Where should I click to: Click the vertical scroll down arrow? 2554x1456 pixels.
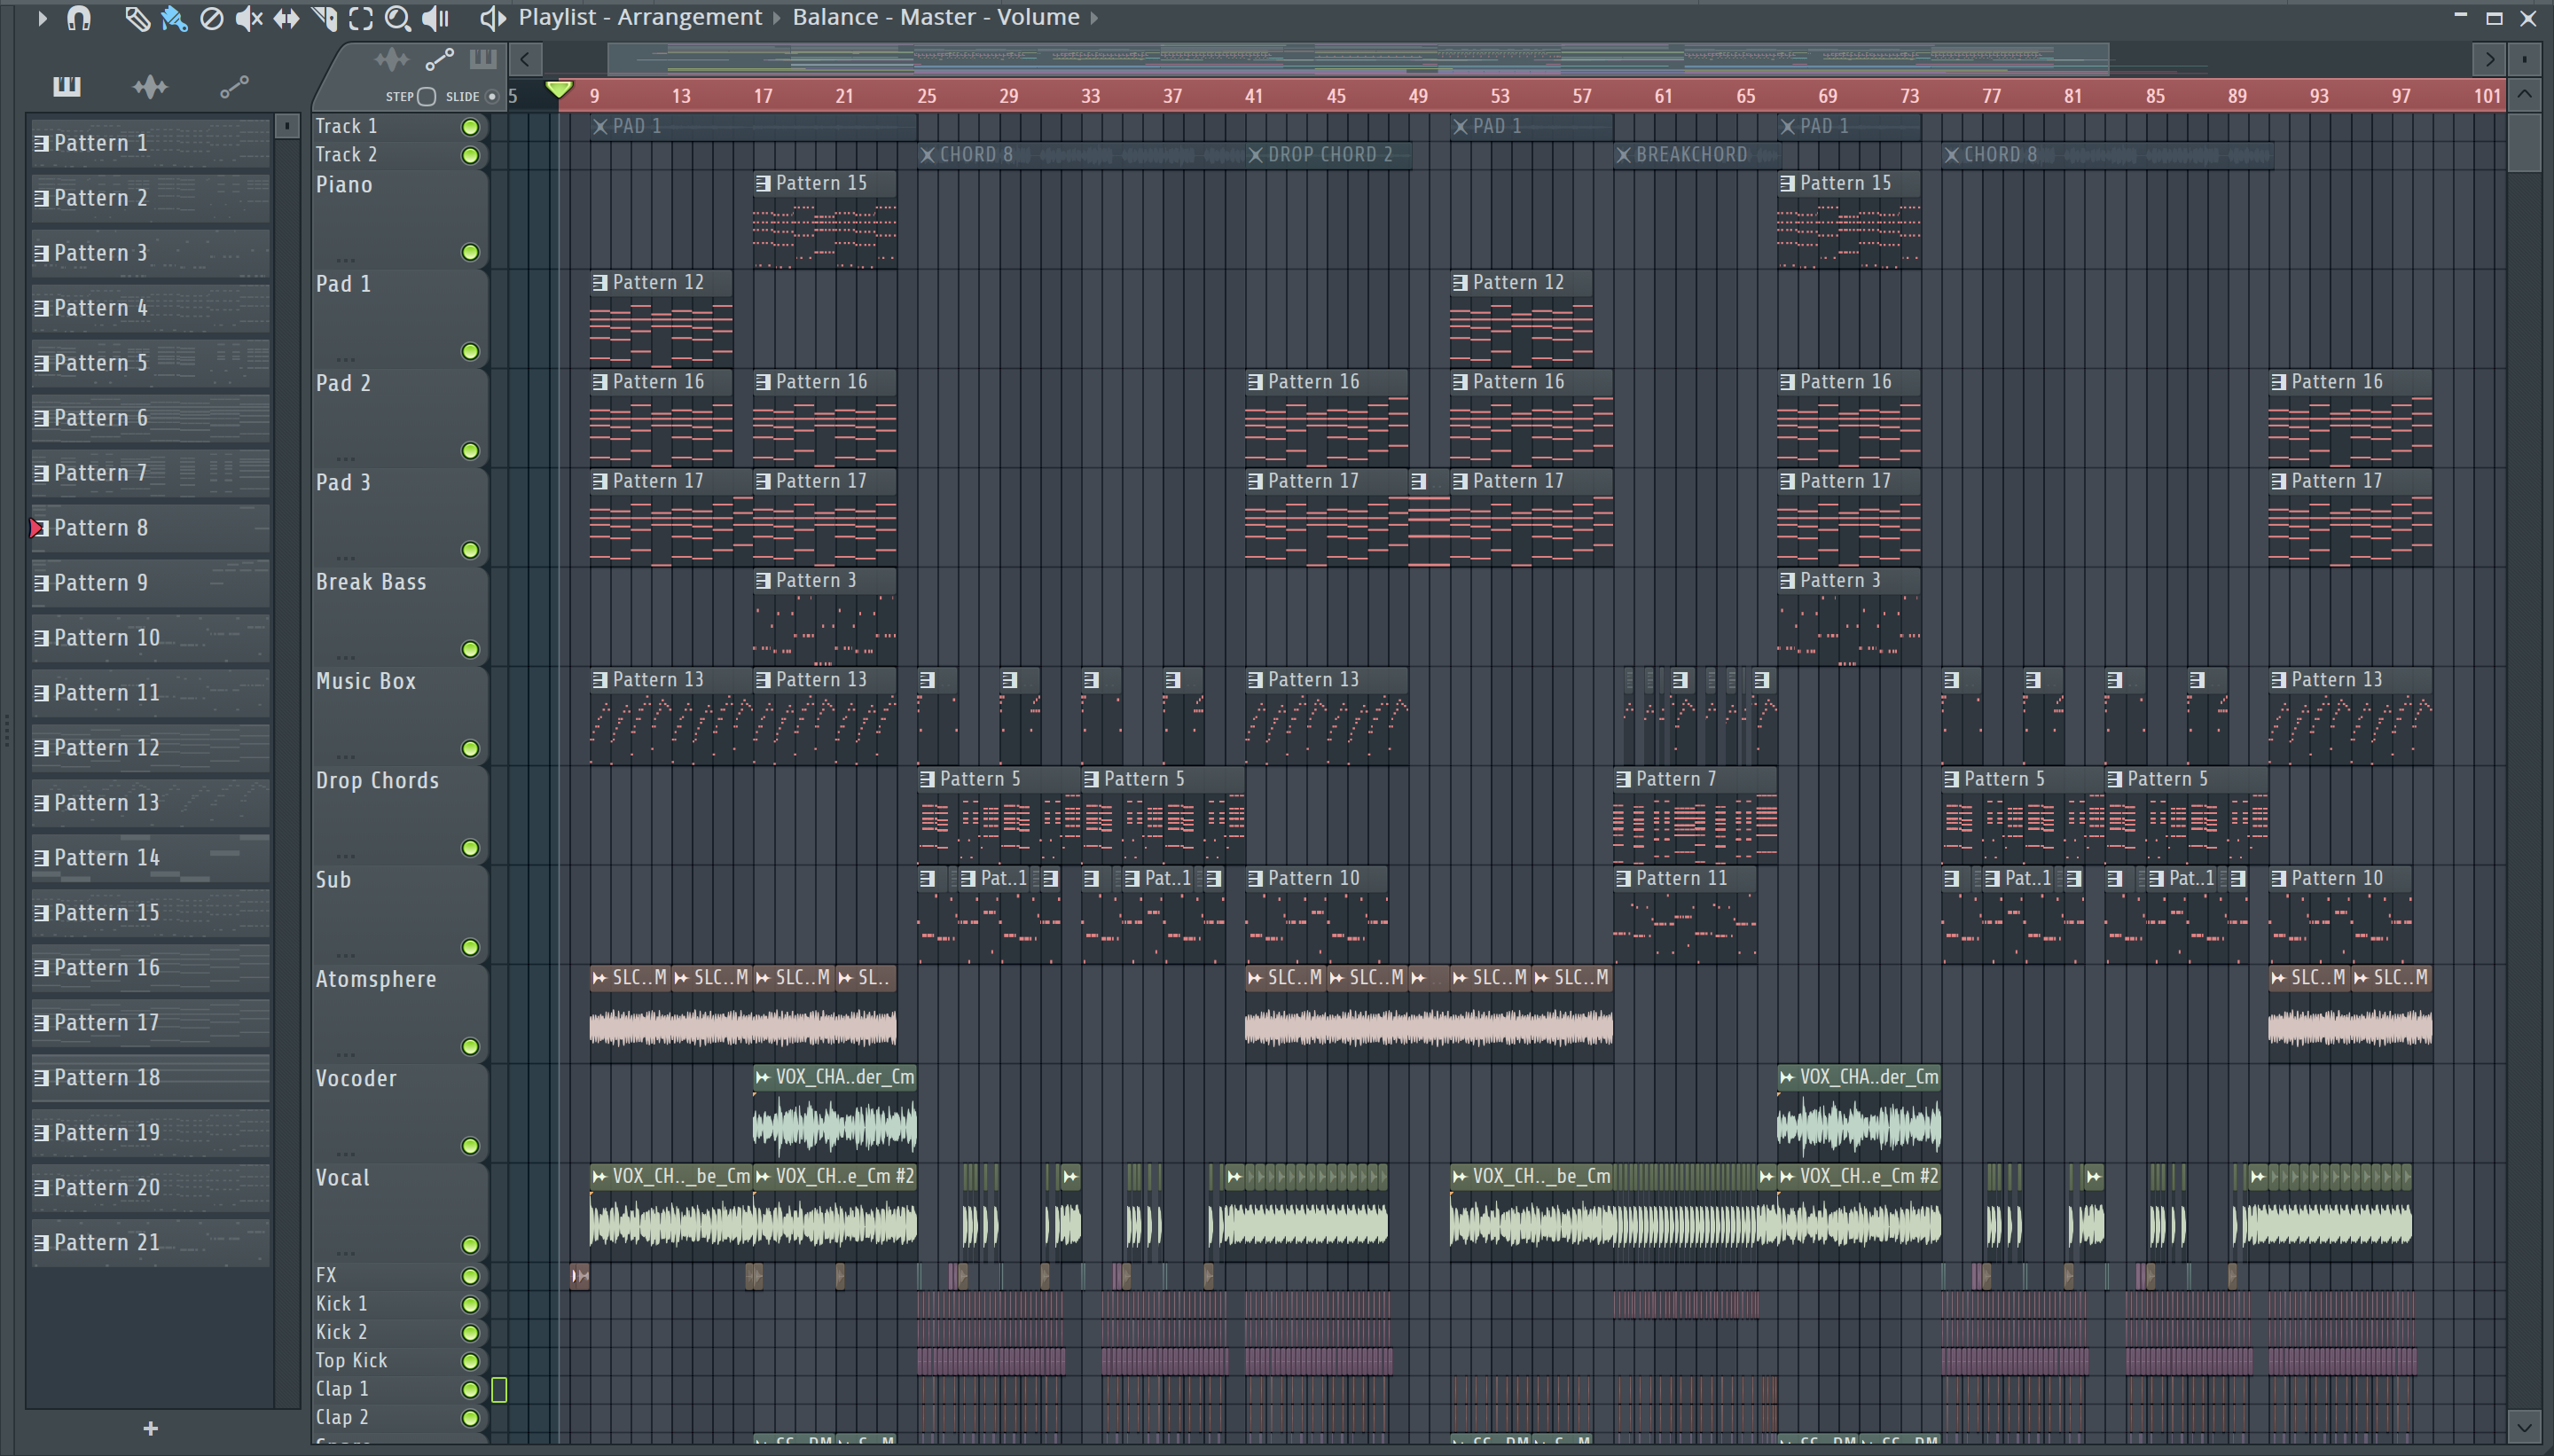tap(2525, 1427)
